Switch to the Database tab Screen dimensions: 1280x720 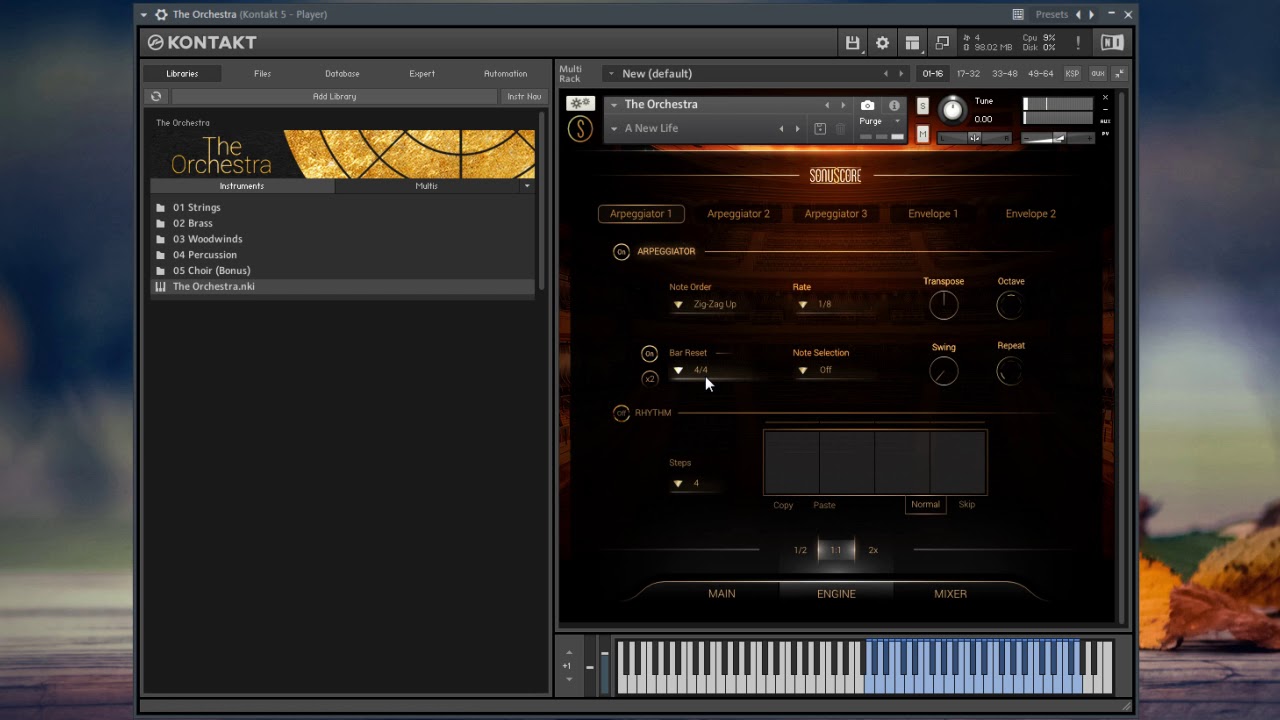342,74
